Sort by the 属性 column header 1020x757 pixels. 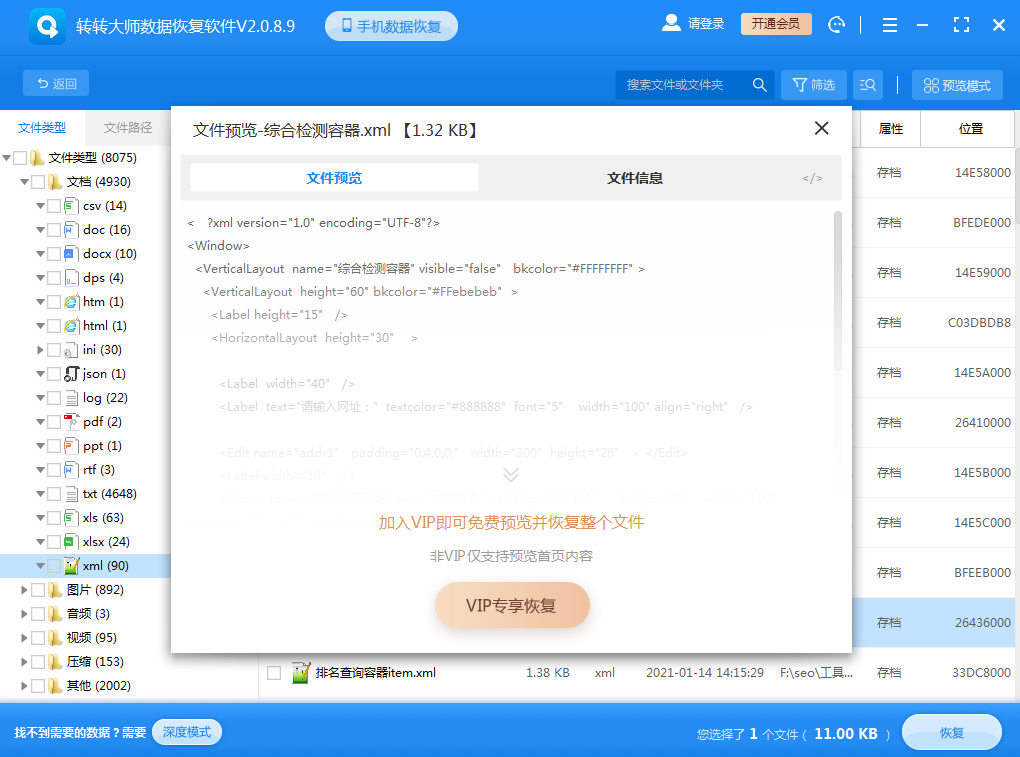click(891, 129)
